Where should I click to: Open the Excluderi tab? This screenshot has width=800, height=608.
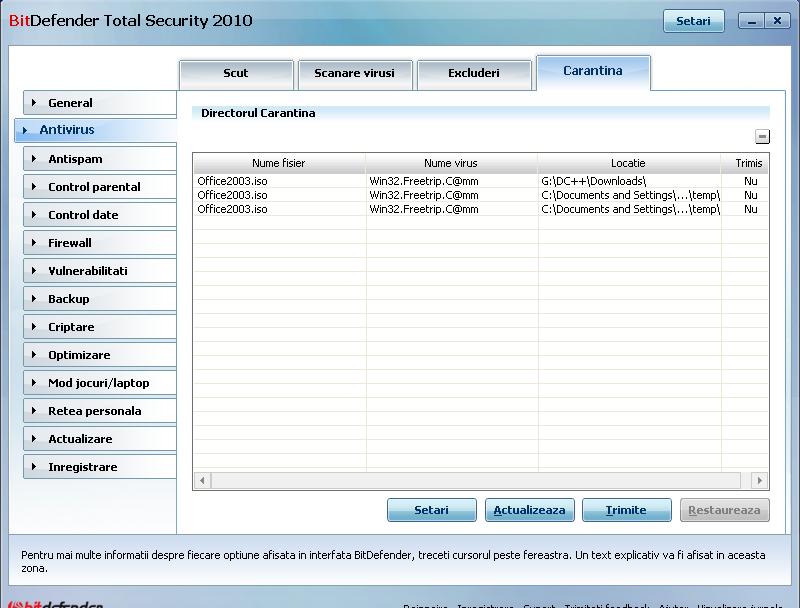[x=474, y=73]
